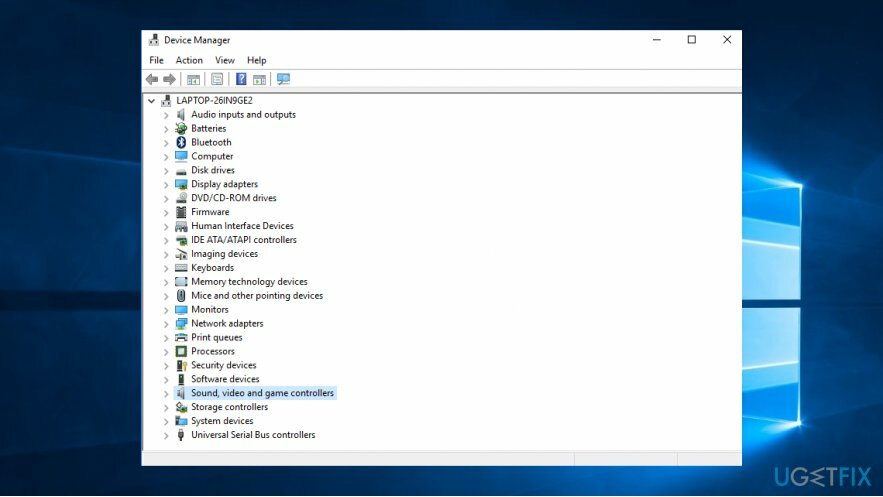Expand Universal Serial Bus controllers
This screenshot has width=883, height=497.
166,435
